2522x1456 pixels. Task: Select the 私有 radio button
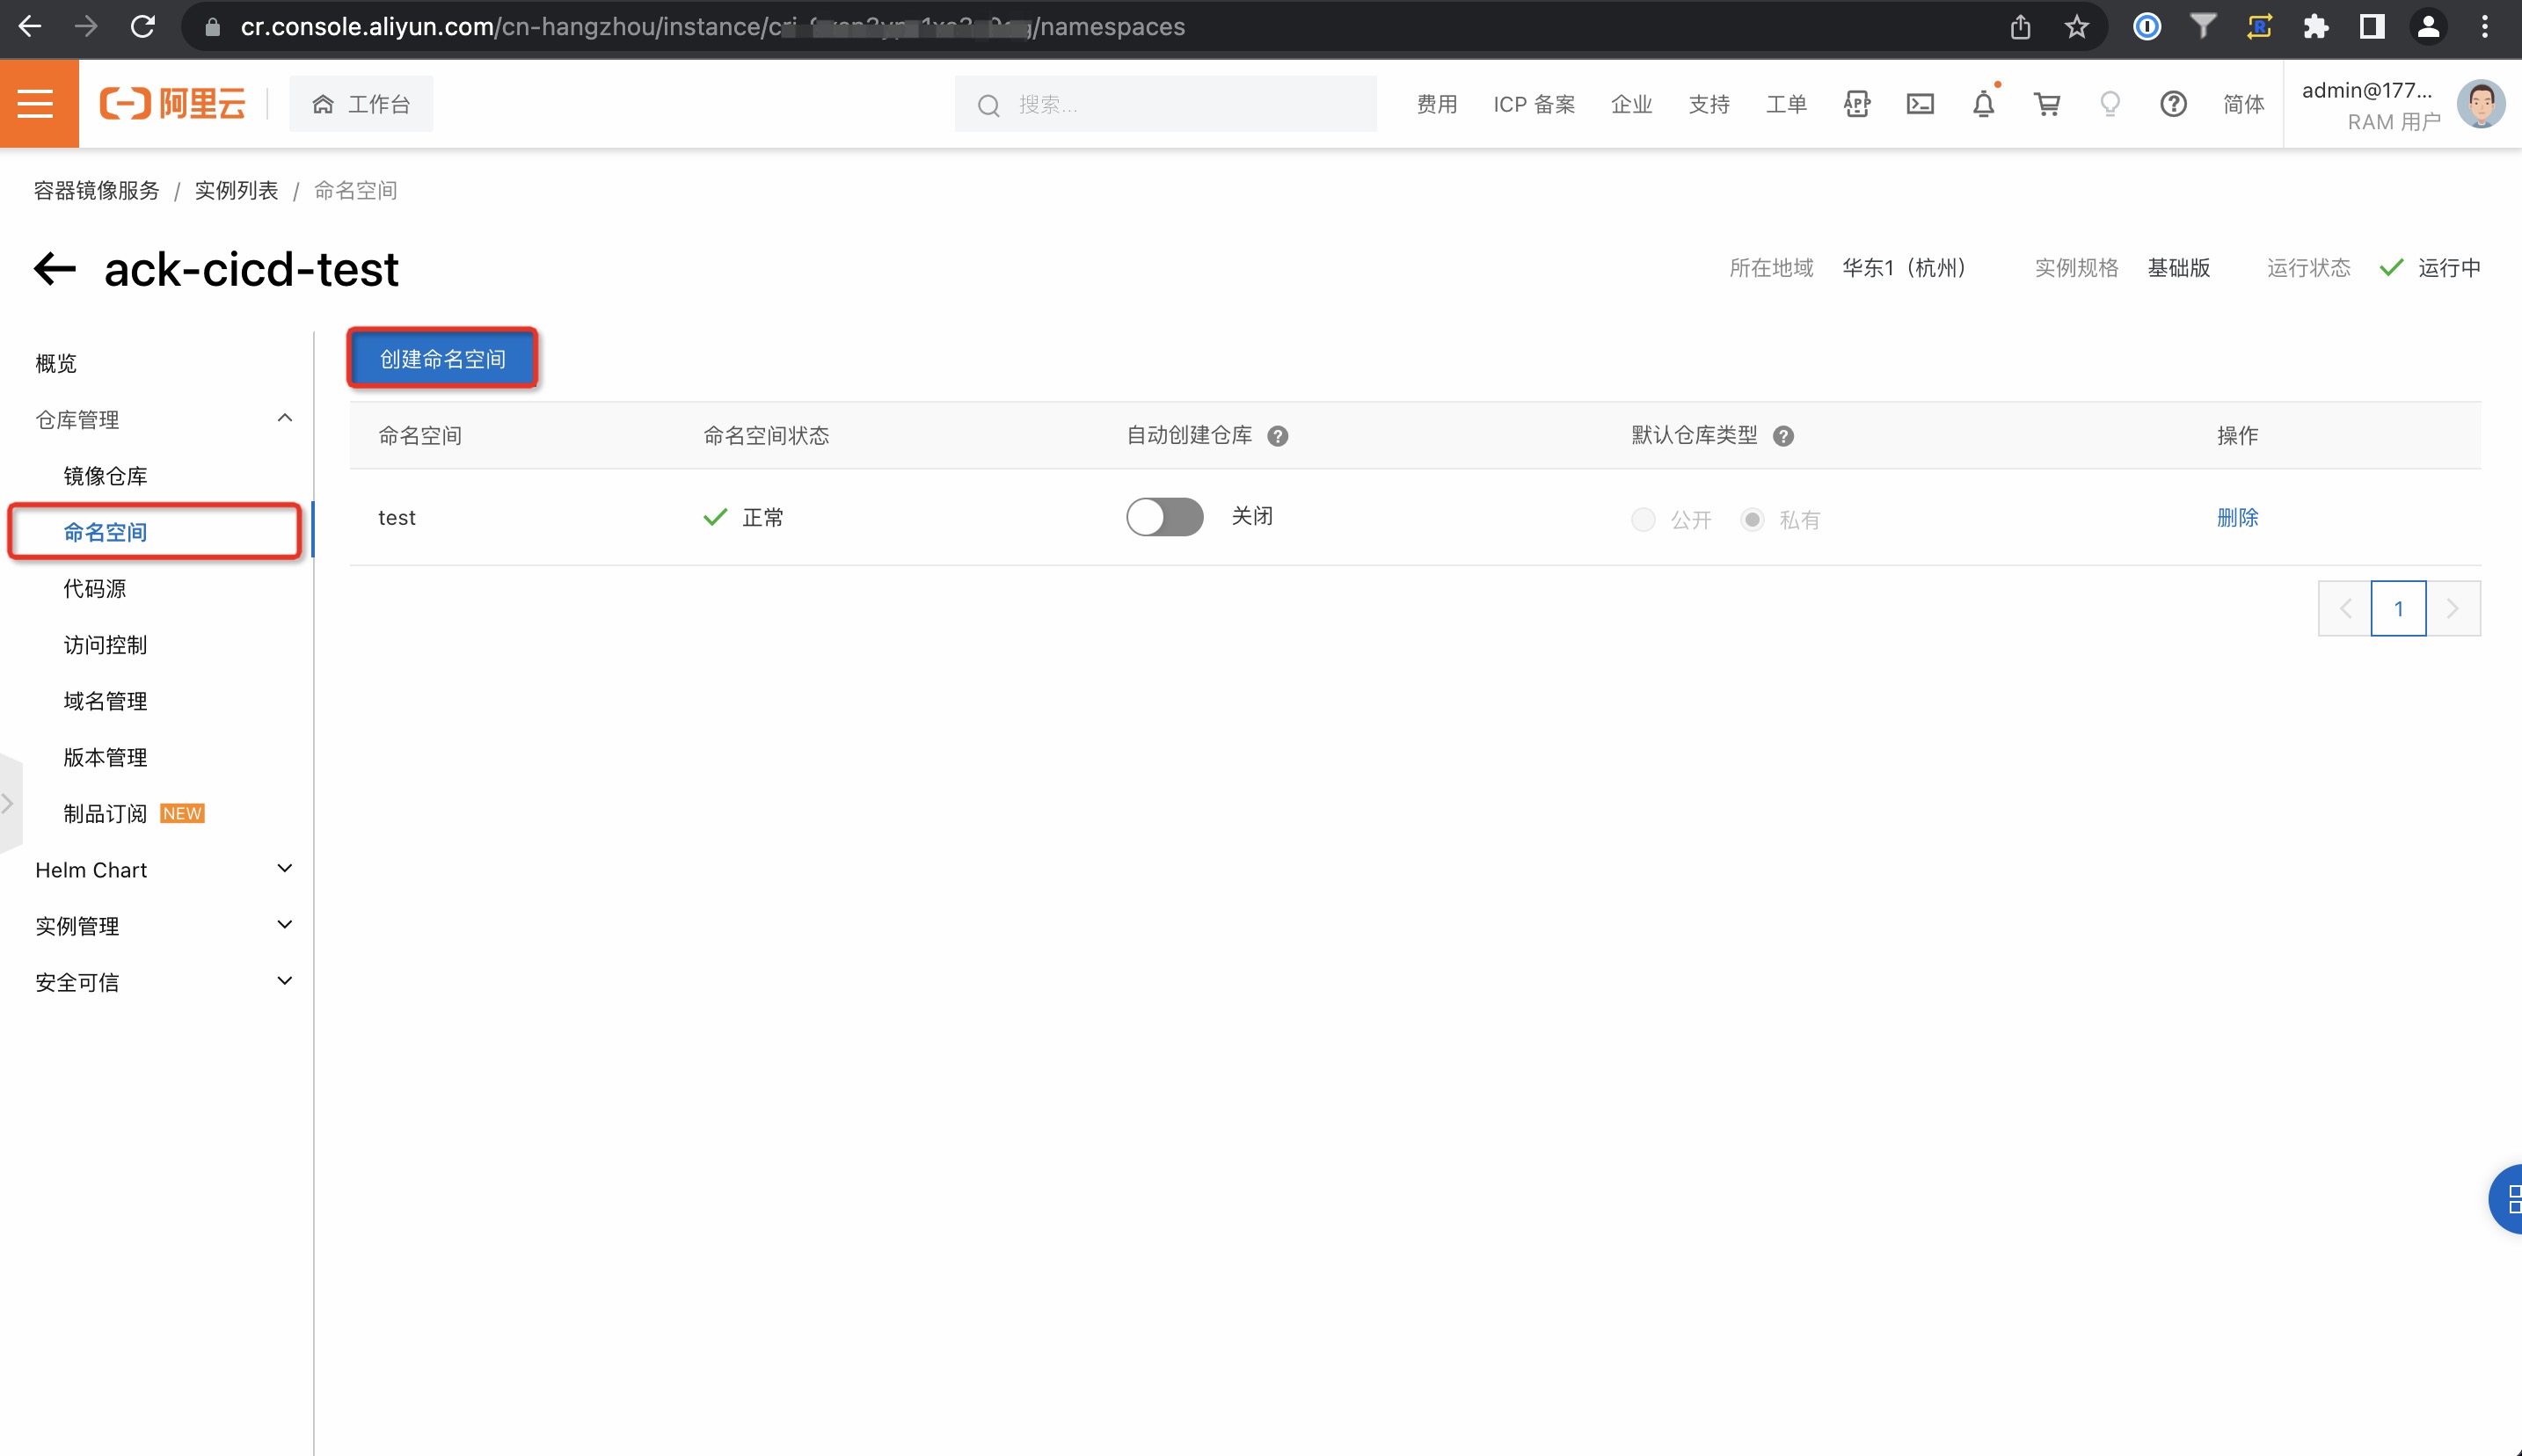coord(1752,520)
